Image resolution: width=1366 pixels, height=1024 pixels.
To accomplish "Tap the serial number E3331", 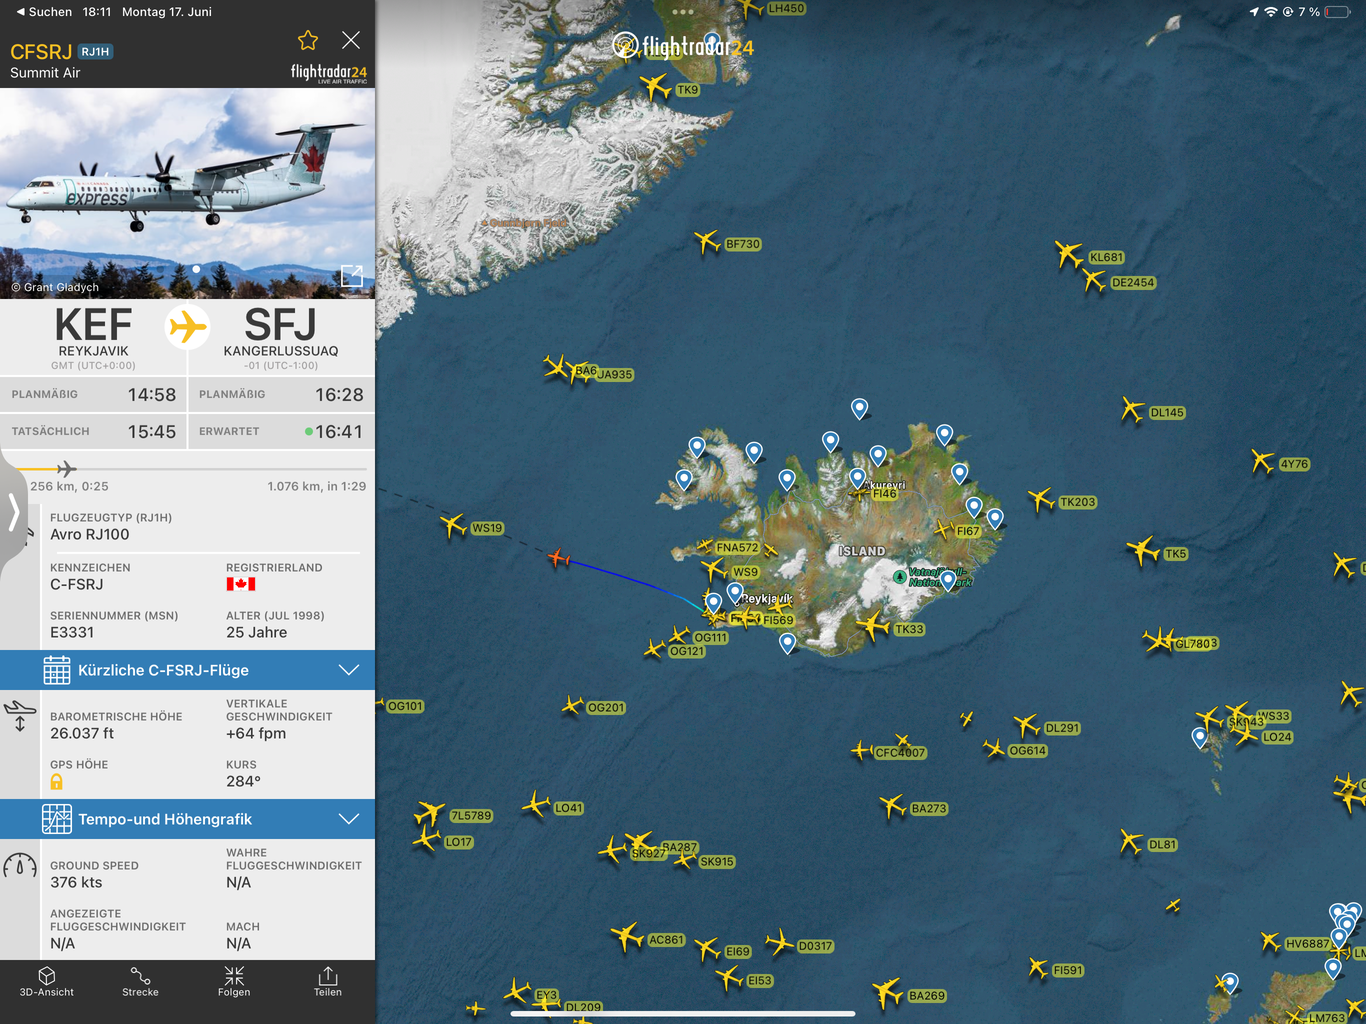I will click(x=72, y=632).
